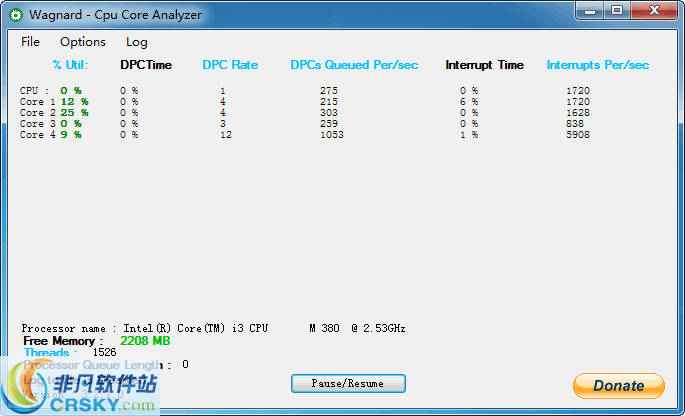Viewport: 685px width, 416px height.
Task: Click the 'M 380 @ 2.53GHz' text
Action: coord(357,328)
